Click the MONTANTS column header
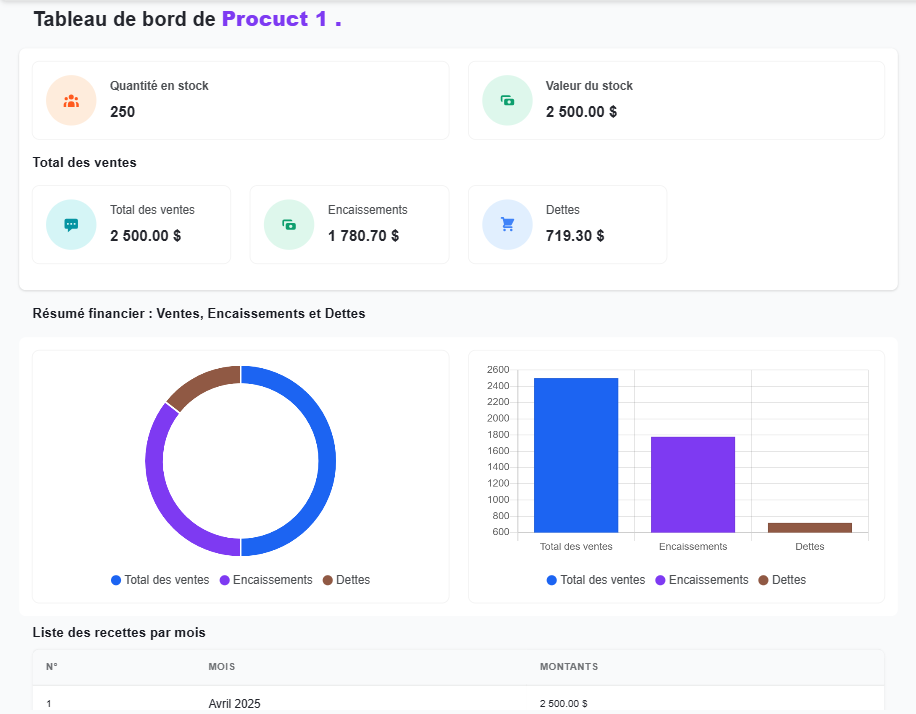This screenshot has width=916, height=714. pyautogui.click(x=569, y=667)
